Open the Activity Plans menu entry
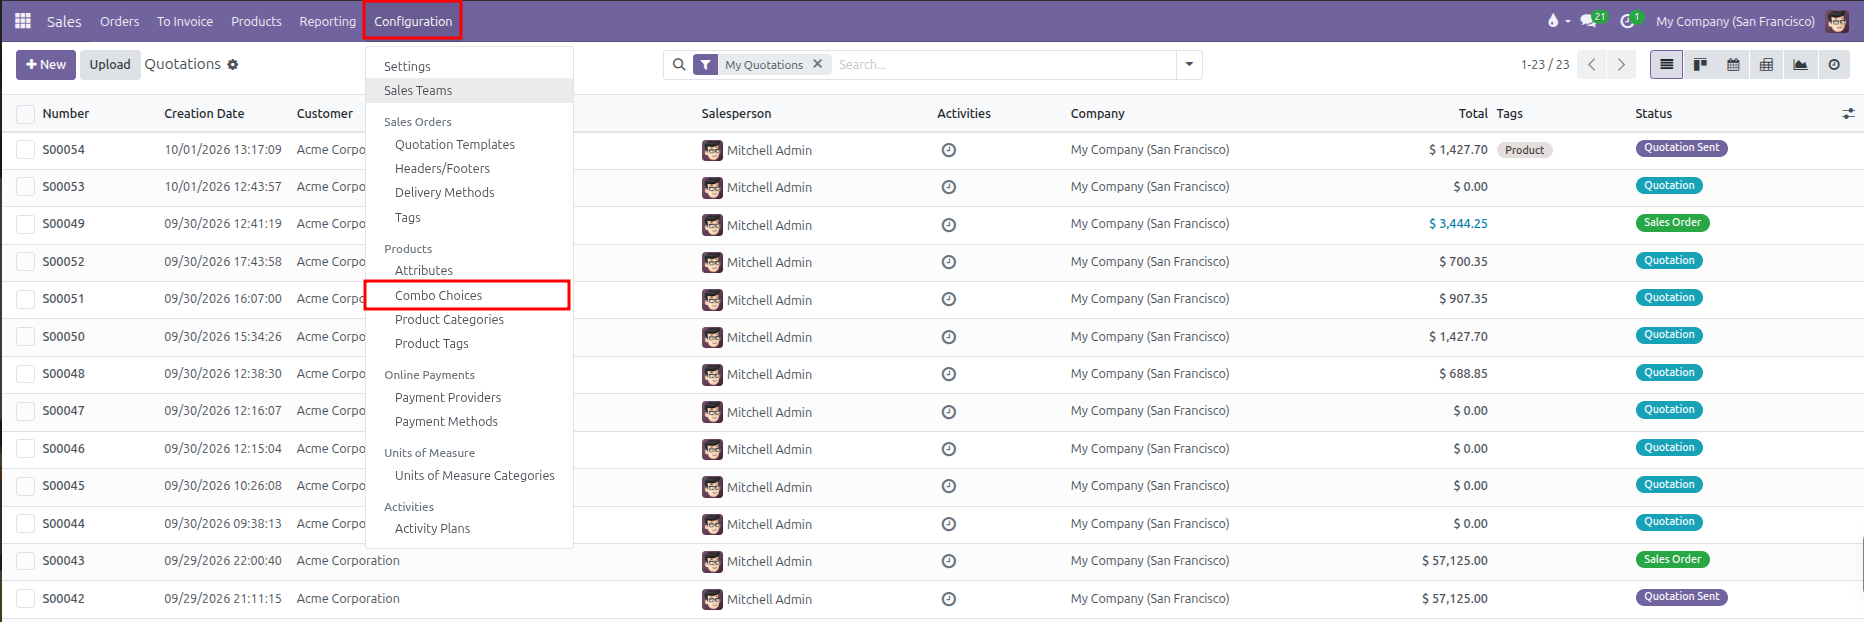Viewport: 1864px width, 622px height. 469,528
